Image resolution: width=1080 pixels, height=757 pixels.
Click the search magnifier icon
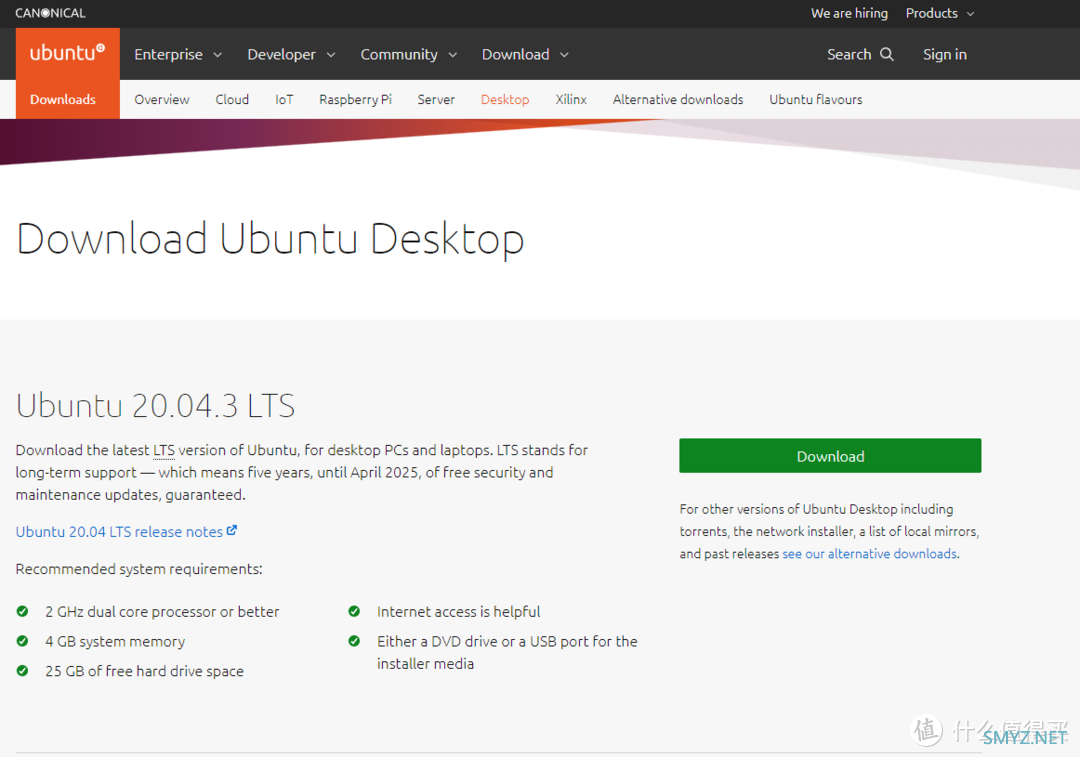[887, 54]
